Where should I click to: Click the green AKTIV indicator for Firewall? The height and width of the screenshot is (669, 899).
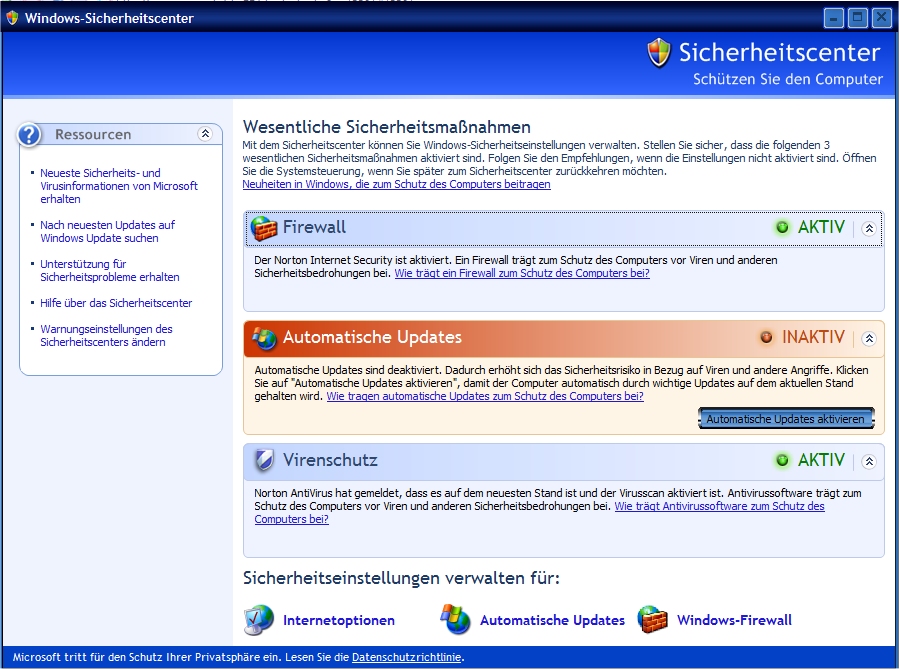click(782, 228)
